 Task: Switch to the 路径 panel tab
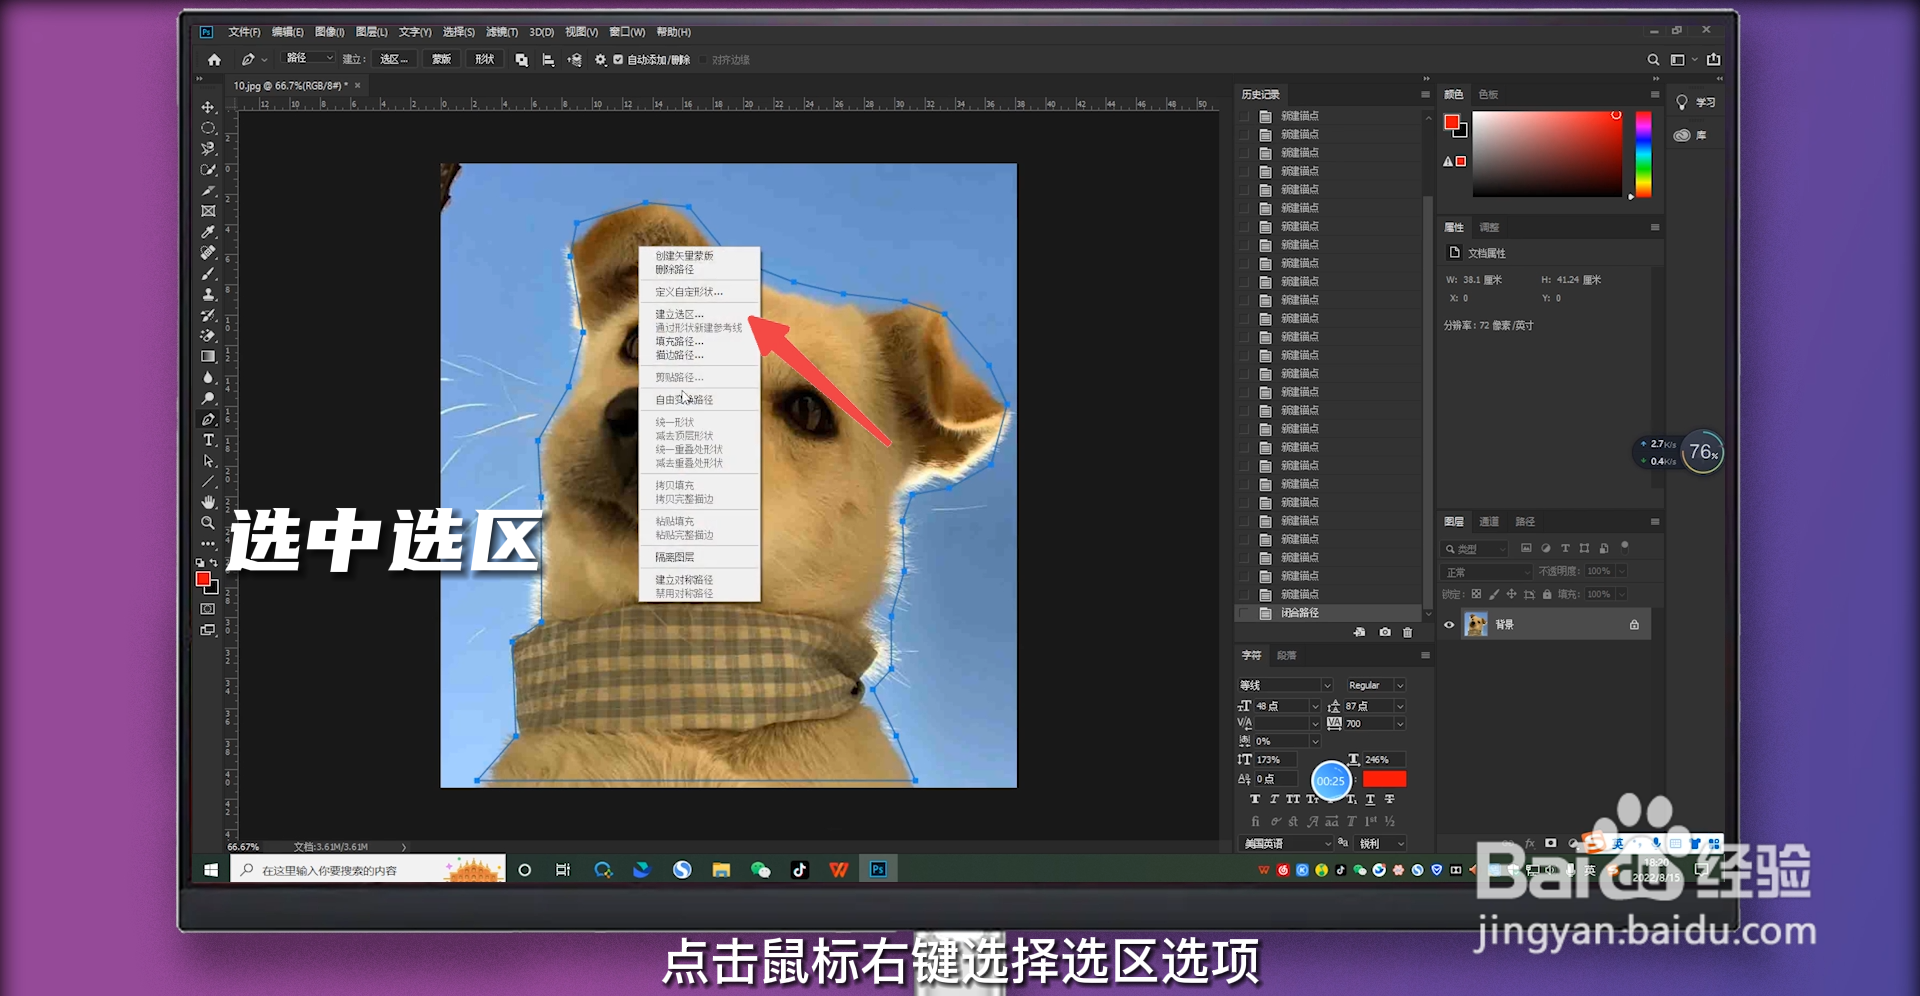tap(1525, 521)
